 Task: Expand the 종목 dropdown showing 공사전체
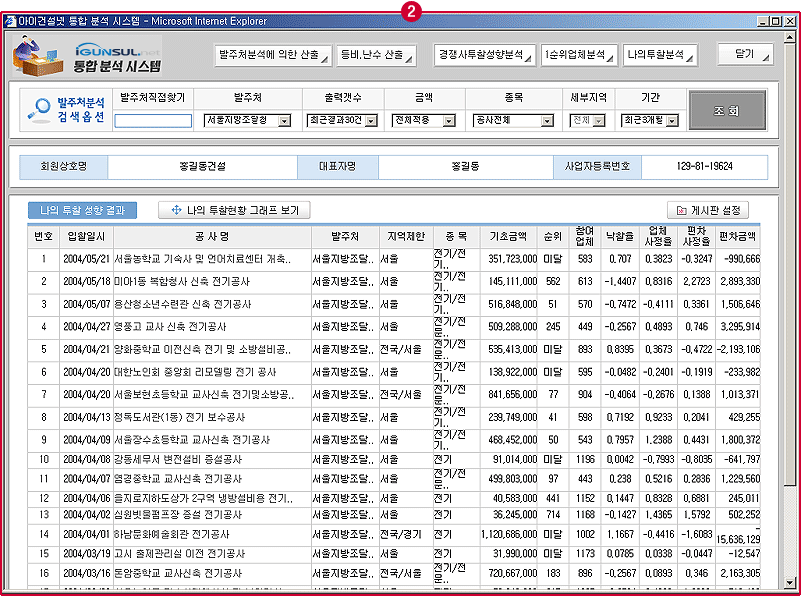tap(513, 121)
